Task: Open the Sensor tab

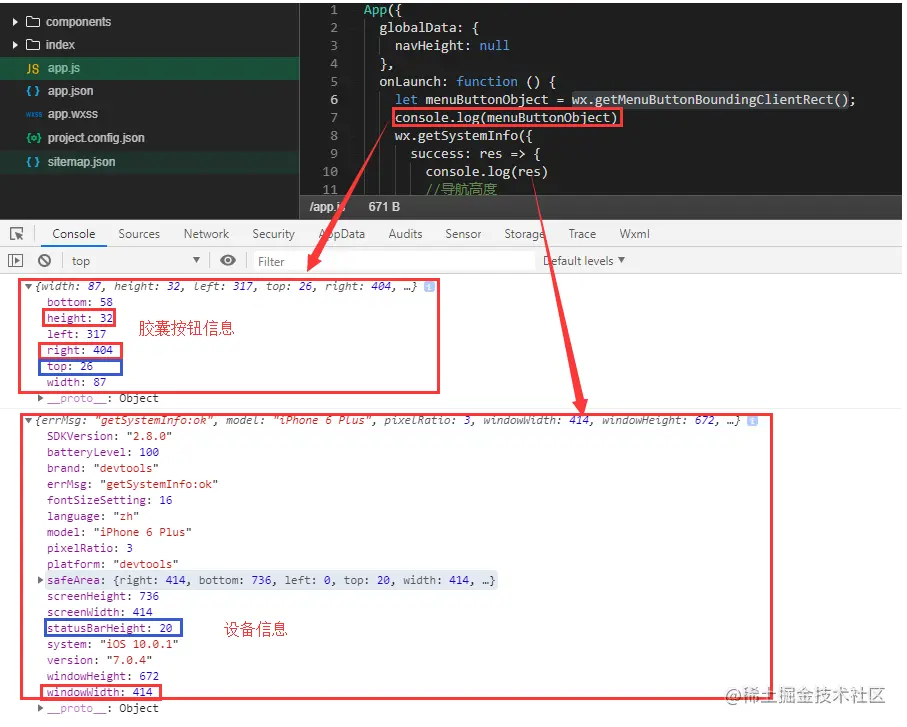Action: [x=463, y=234]
